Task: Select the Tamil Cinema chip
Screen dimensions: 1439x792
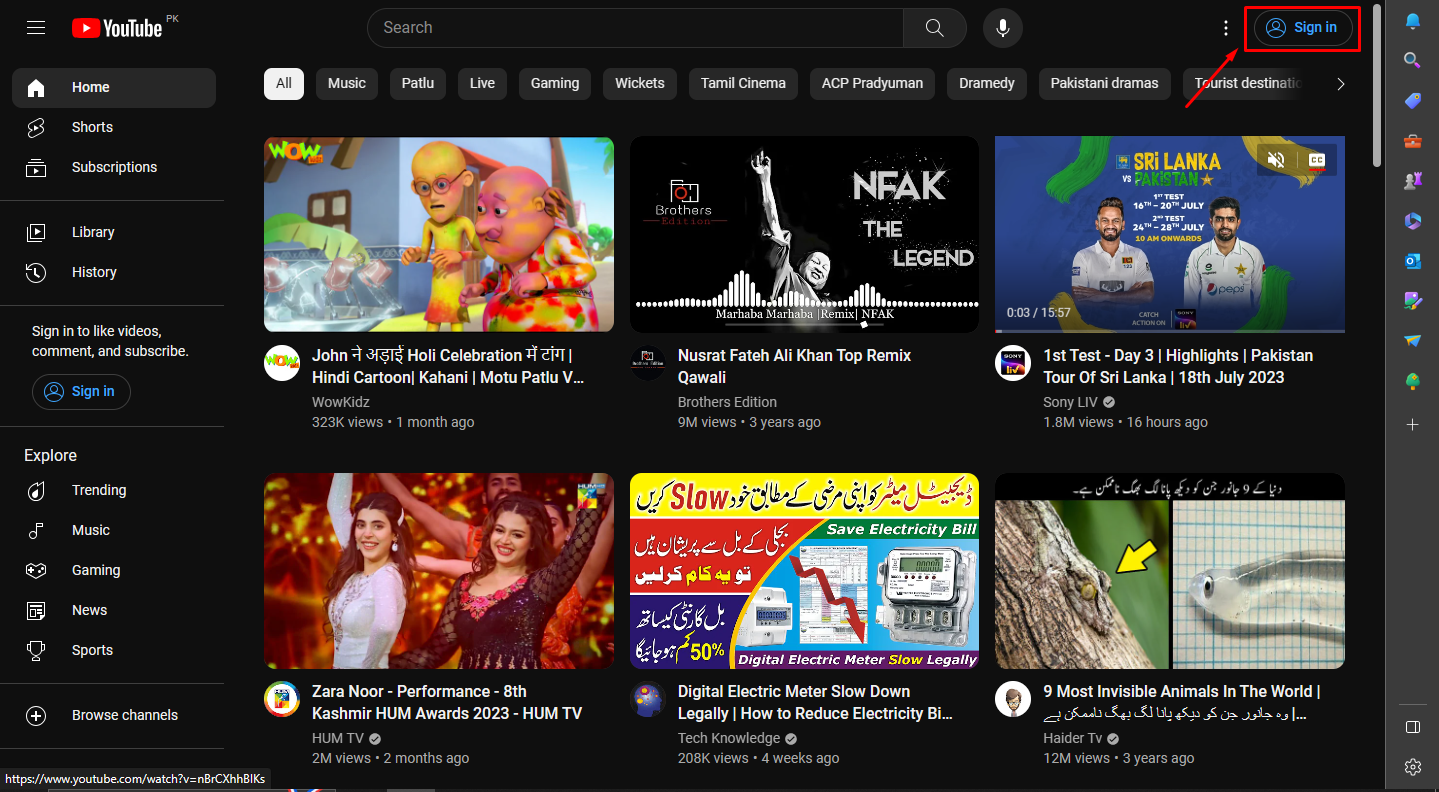Action: [743, 83]
